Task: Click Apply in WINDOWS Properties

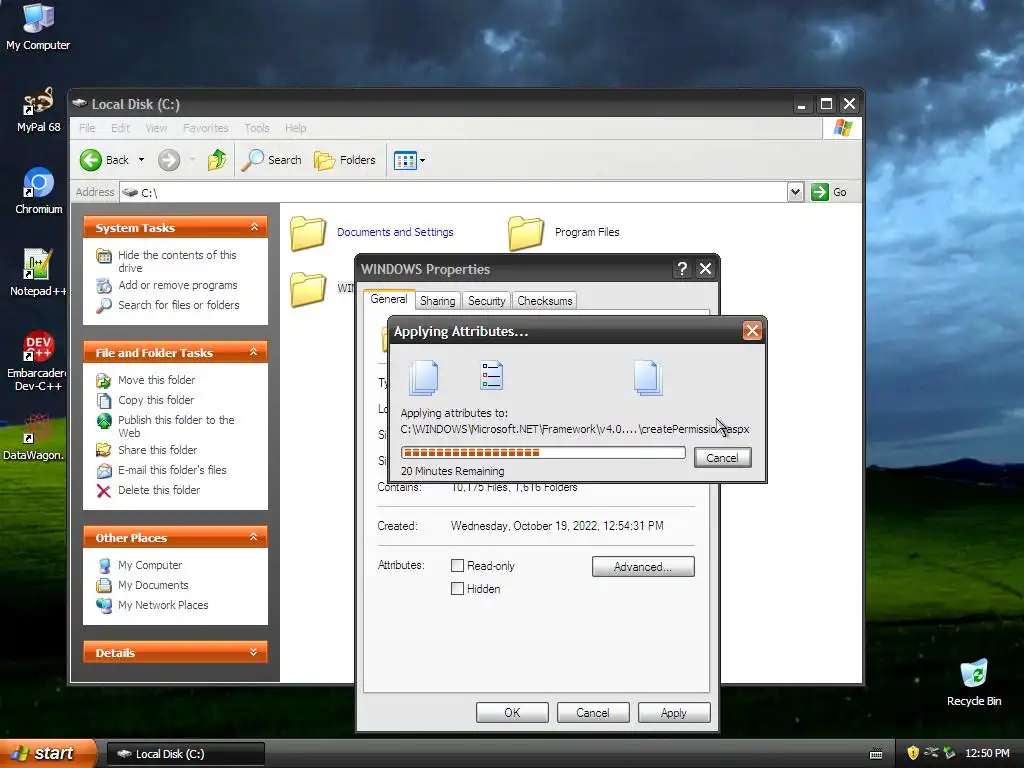Action: (x=673, y=712)
